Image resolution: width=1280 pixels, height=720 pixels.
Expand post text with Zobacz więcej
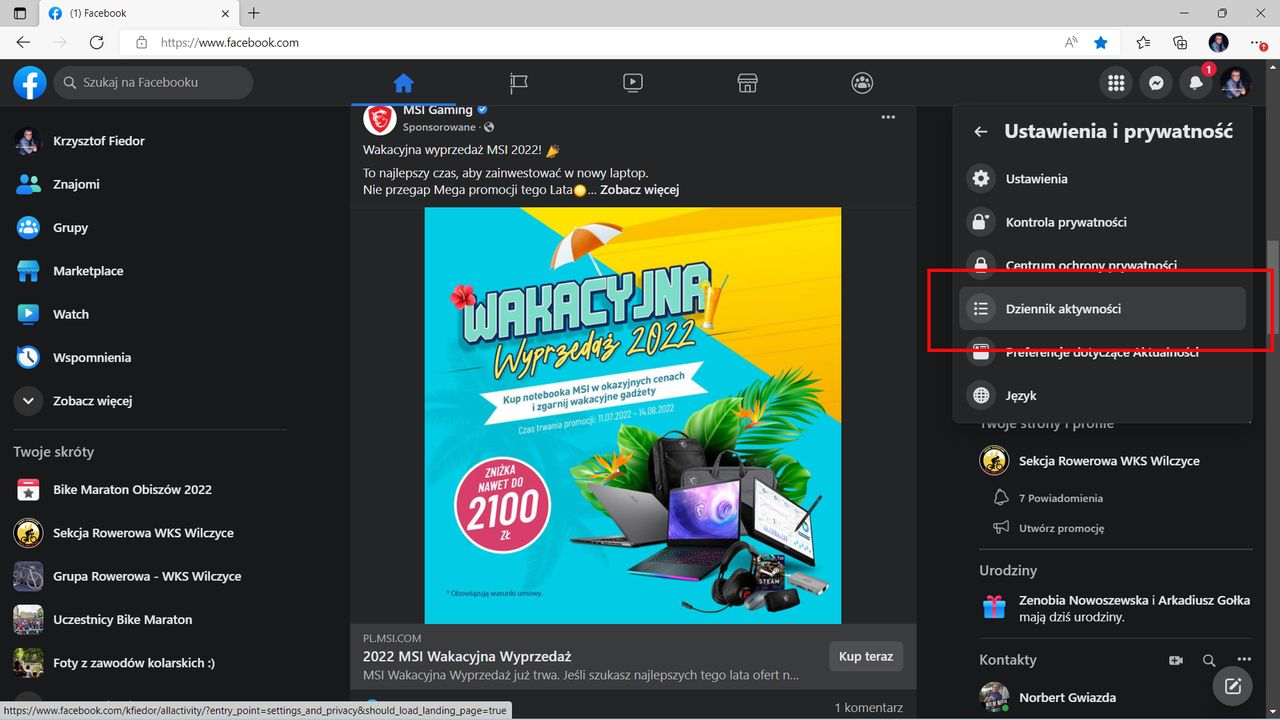click(x=640, y=190)
